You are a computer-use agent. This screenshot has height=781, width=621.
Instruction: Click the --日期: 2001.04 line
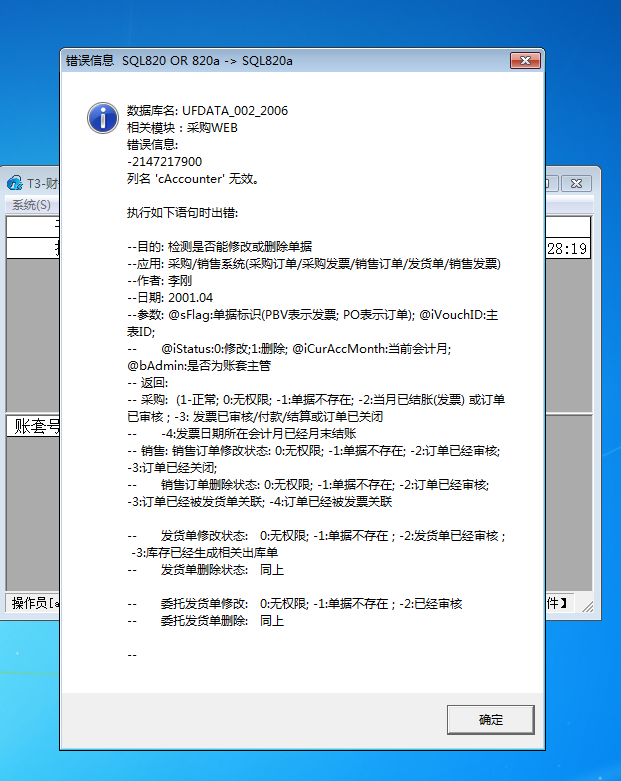(170, 297)
